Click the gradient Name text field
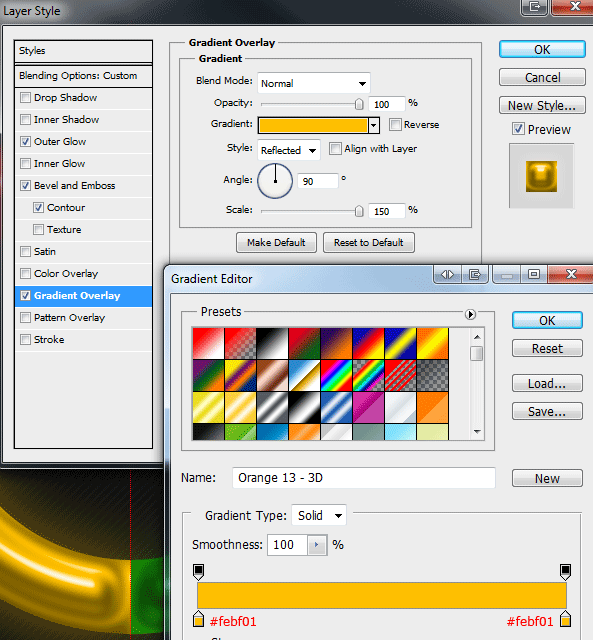Screen dimensions: 593x640 (364, 478)
